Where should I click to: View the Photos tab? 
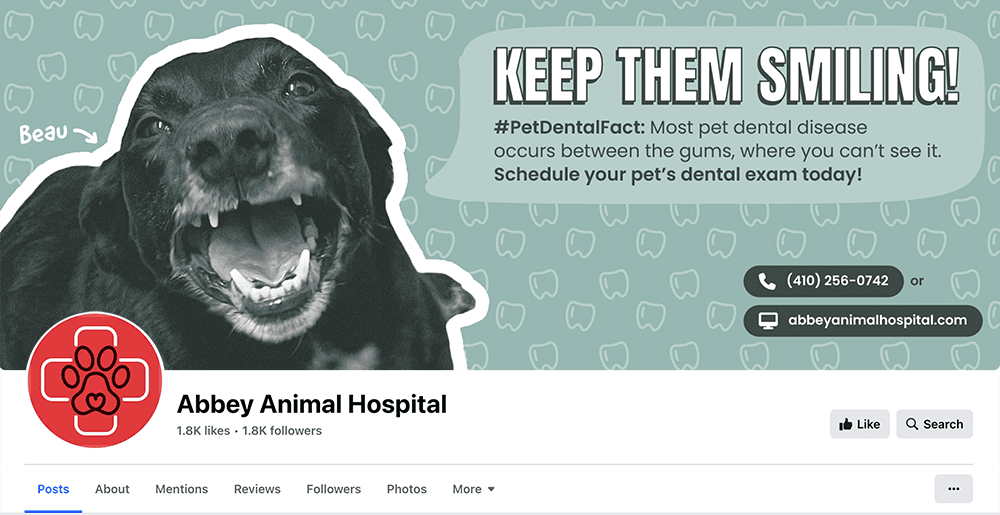[407, 489]
